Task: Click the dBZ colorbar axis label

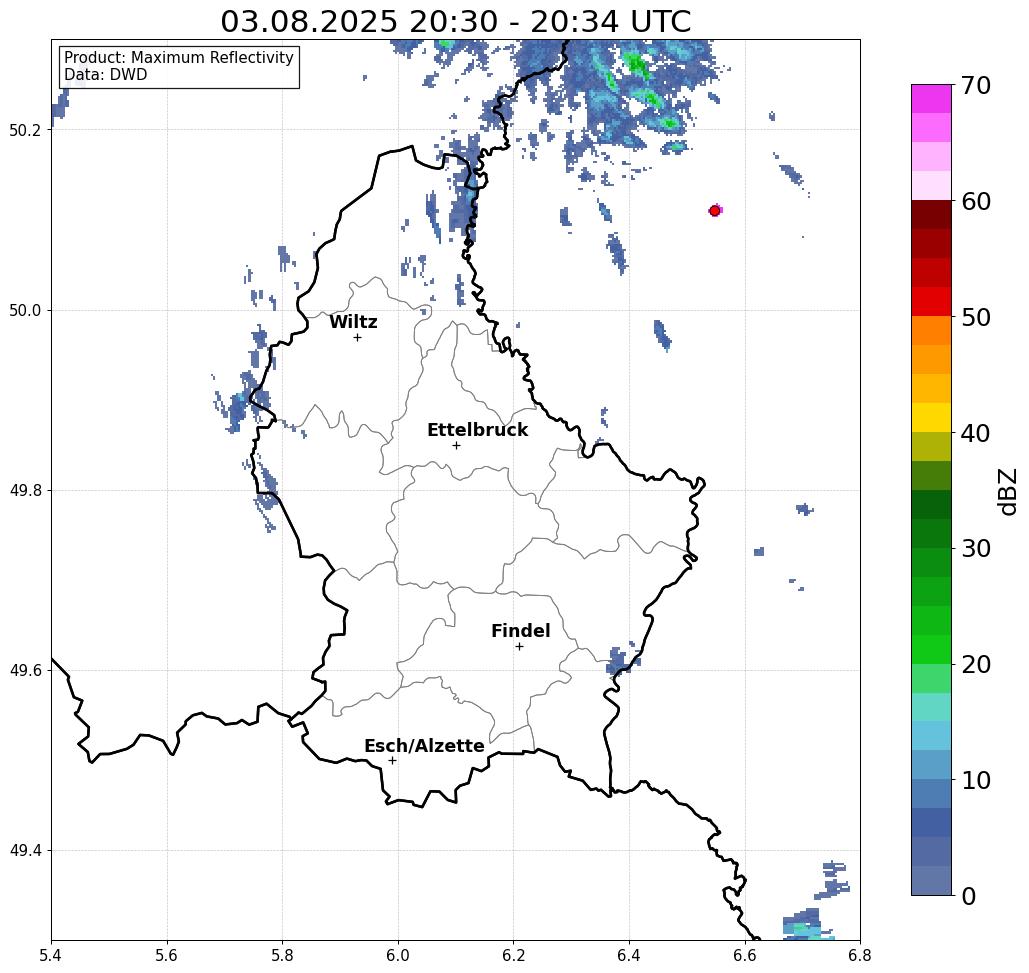Action: (1007, 491)
